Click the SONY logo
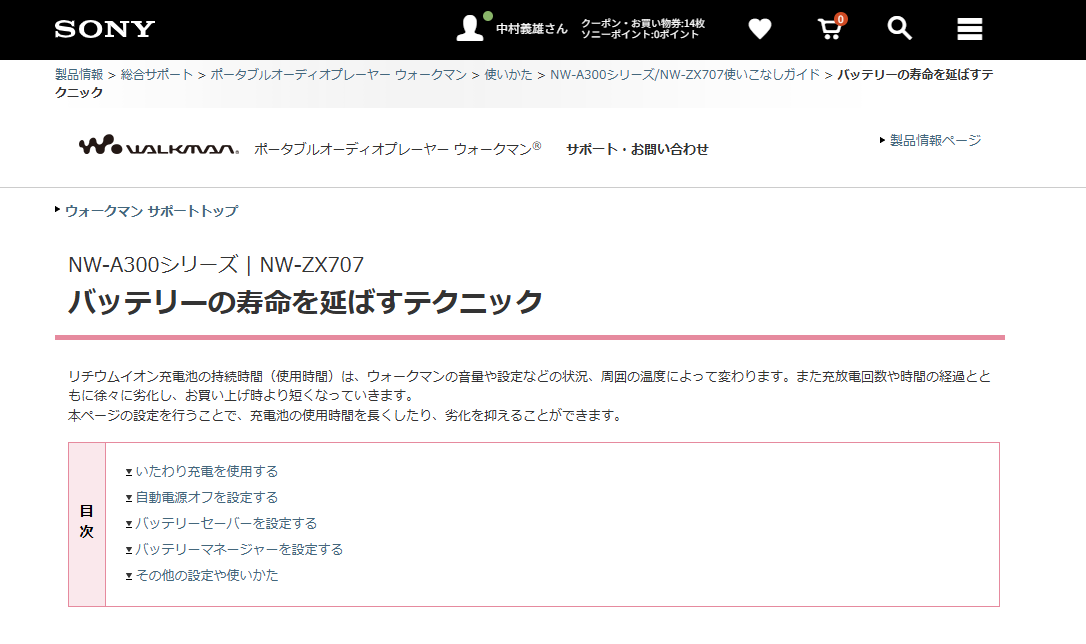 click(x=105, y=29)
